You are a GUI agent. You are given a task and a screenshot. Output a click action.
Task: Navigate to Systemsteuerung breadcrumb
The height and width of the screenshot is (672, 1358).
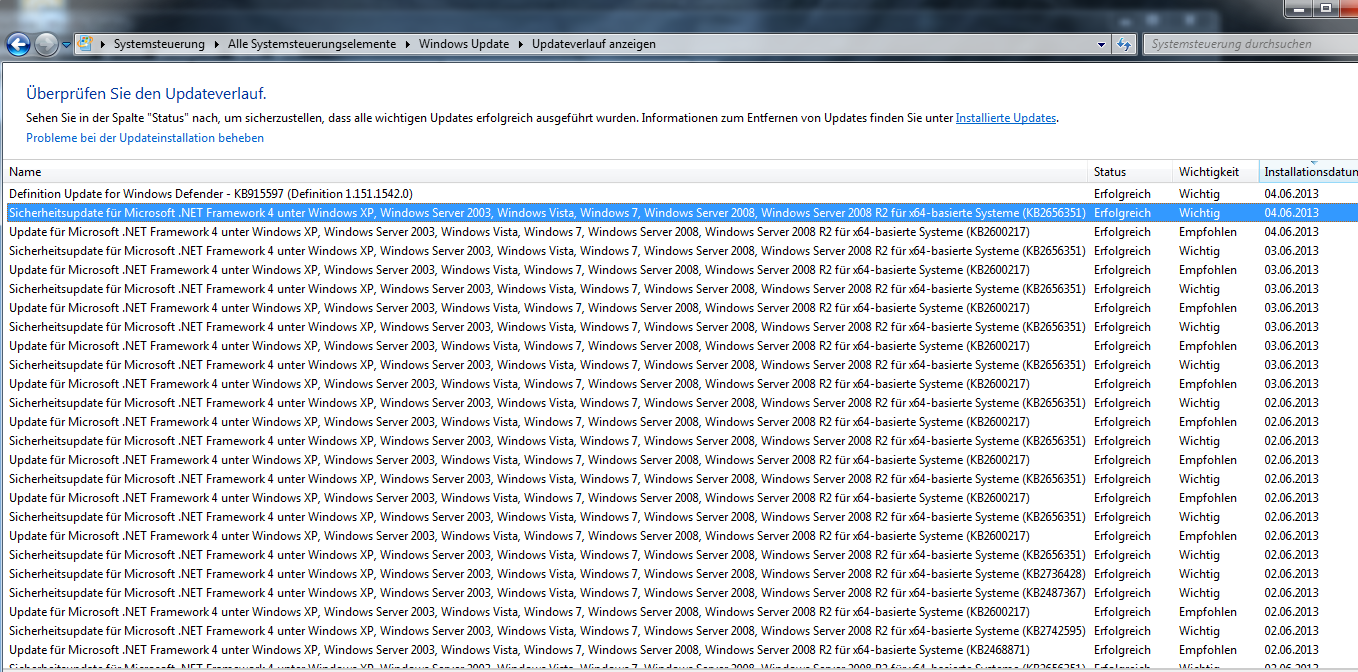coord(159,44)
